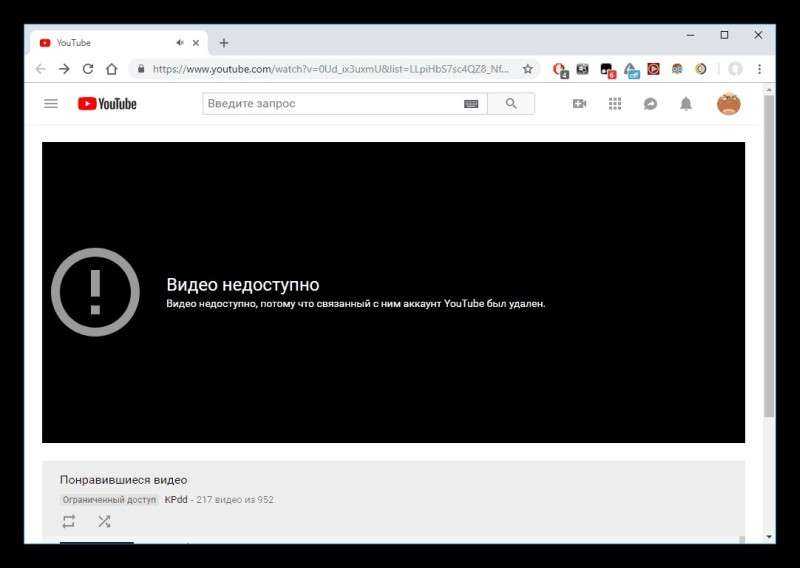
Task: Click the 'Видео недоступно' heading
Action: (x=243, y=284)
